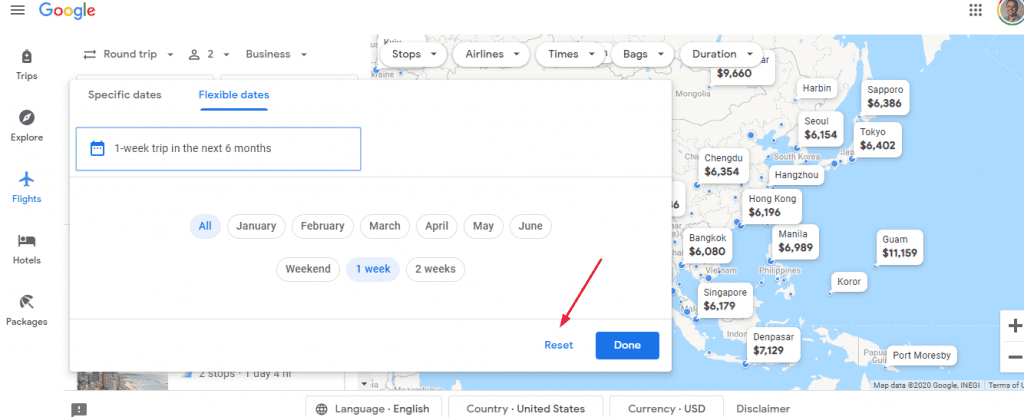1024x417 pixels.
Task: Click the passengers person icon
Action: (194, 54)
